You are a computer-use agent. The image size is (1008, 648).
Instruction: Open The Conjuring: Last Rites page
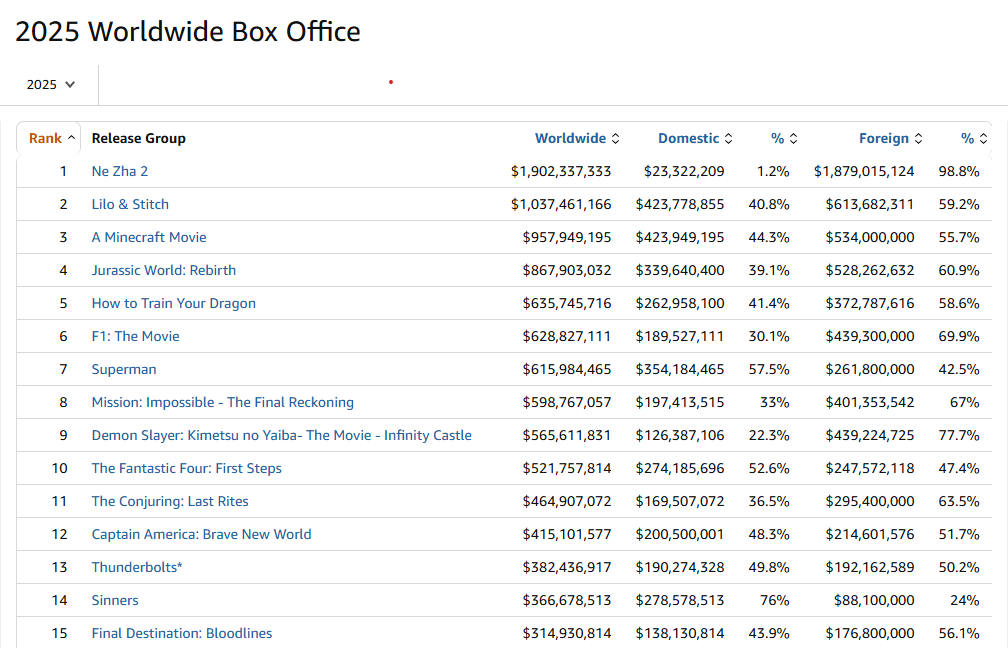click(170, 502)
